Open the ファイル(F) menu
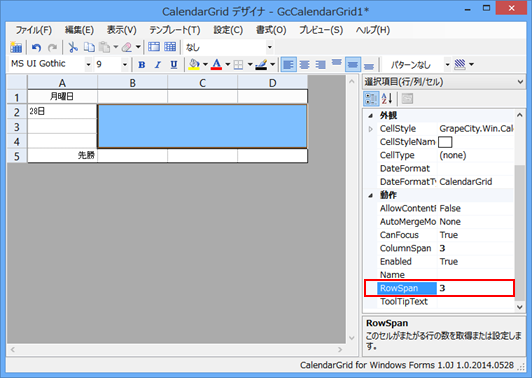 tap(34, 30)
